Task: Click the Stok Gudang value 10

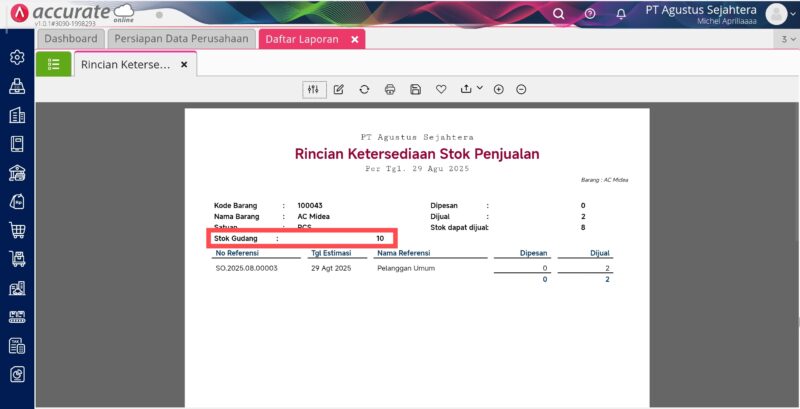Action: click(x=380, y=239)
